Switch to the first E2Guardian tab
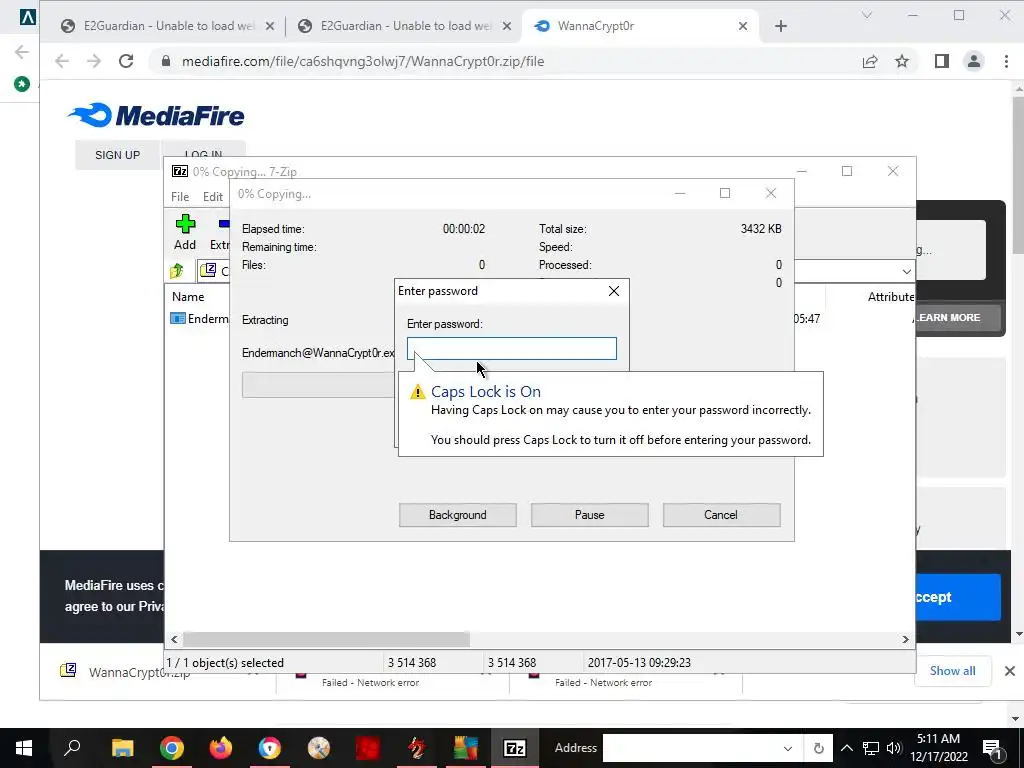Image resolution: width=1024 pixels, height=768 pixels. 168,26
